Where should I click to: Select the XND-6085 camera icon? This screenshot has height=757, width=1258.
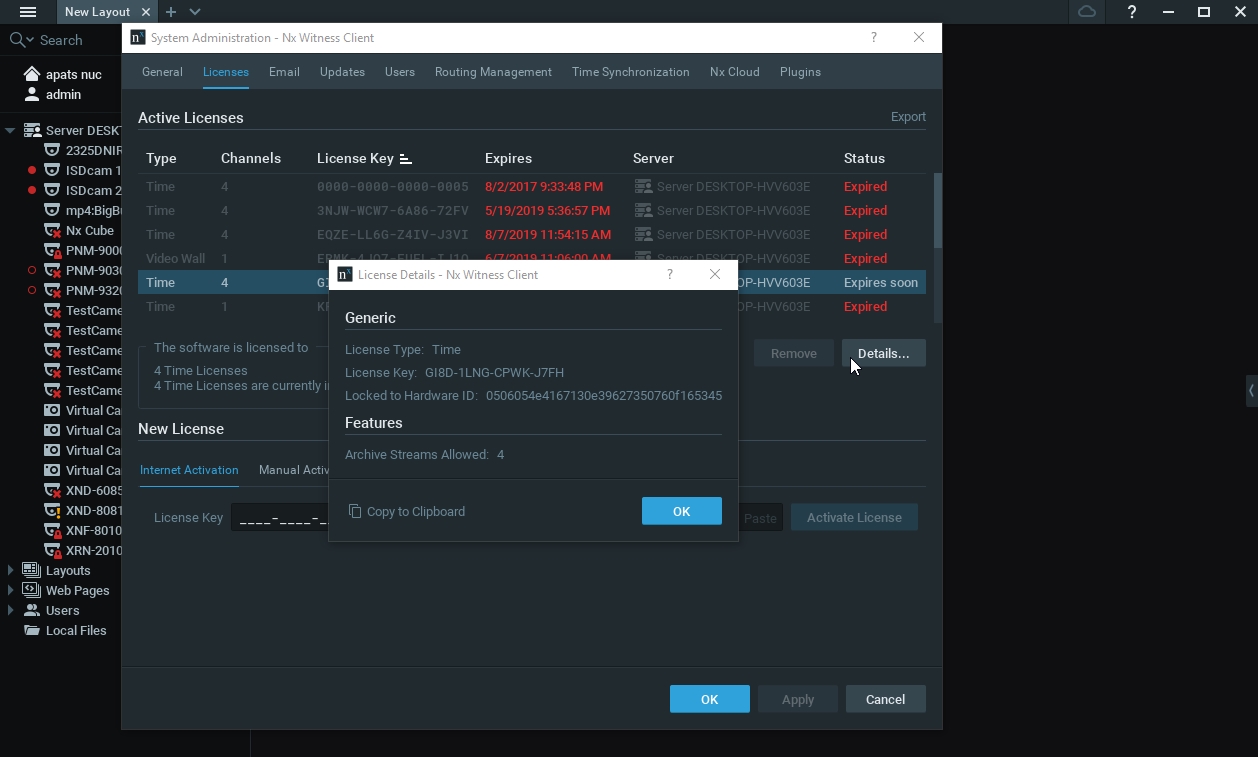point(52,490)
